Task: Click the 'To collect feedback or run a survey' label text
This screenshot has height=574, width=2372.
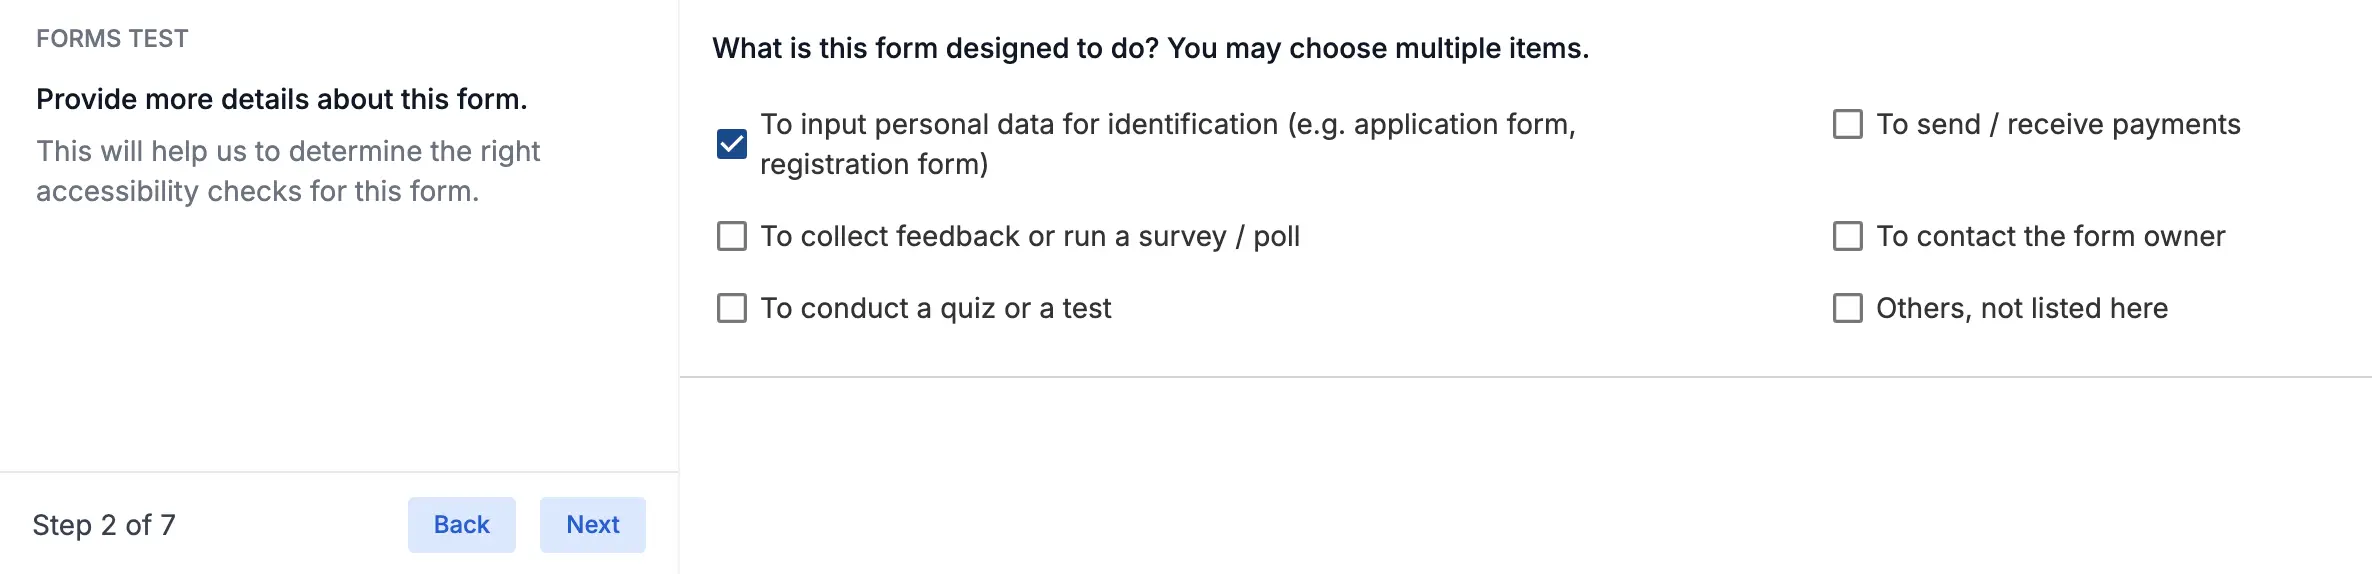Action: pyautogui.click(x=1029, y=236)
